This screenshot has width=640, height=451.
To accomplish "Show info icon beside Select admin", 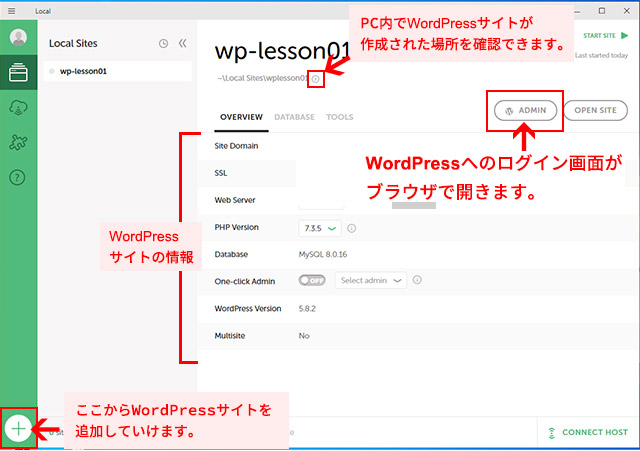I will 417,280.
